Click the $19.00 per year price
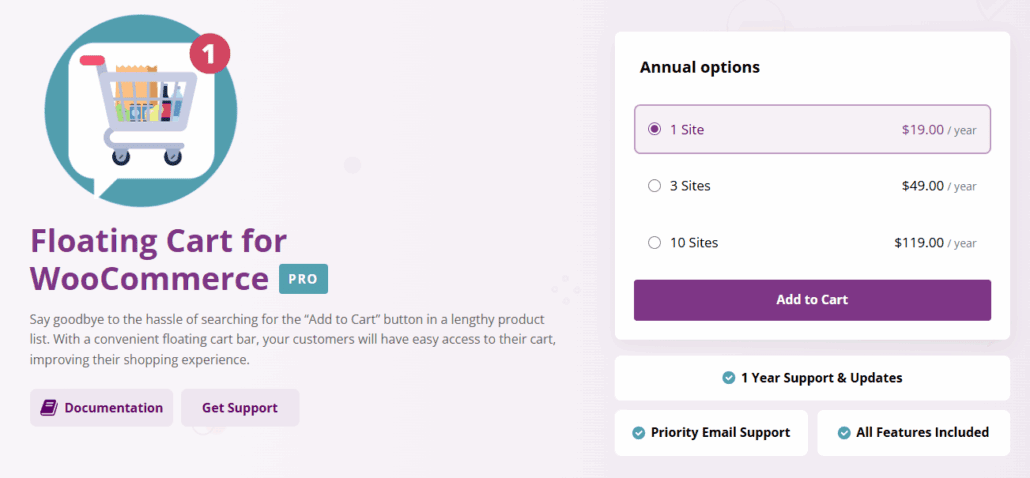The height and width of the screenshot is (478, 1030). (x=939, y=129)
